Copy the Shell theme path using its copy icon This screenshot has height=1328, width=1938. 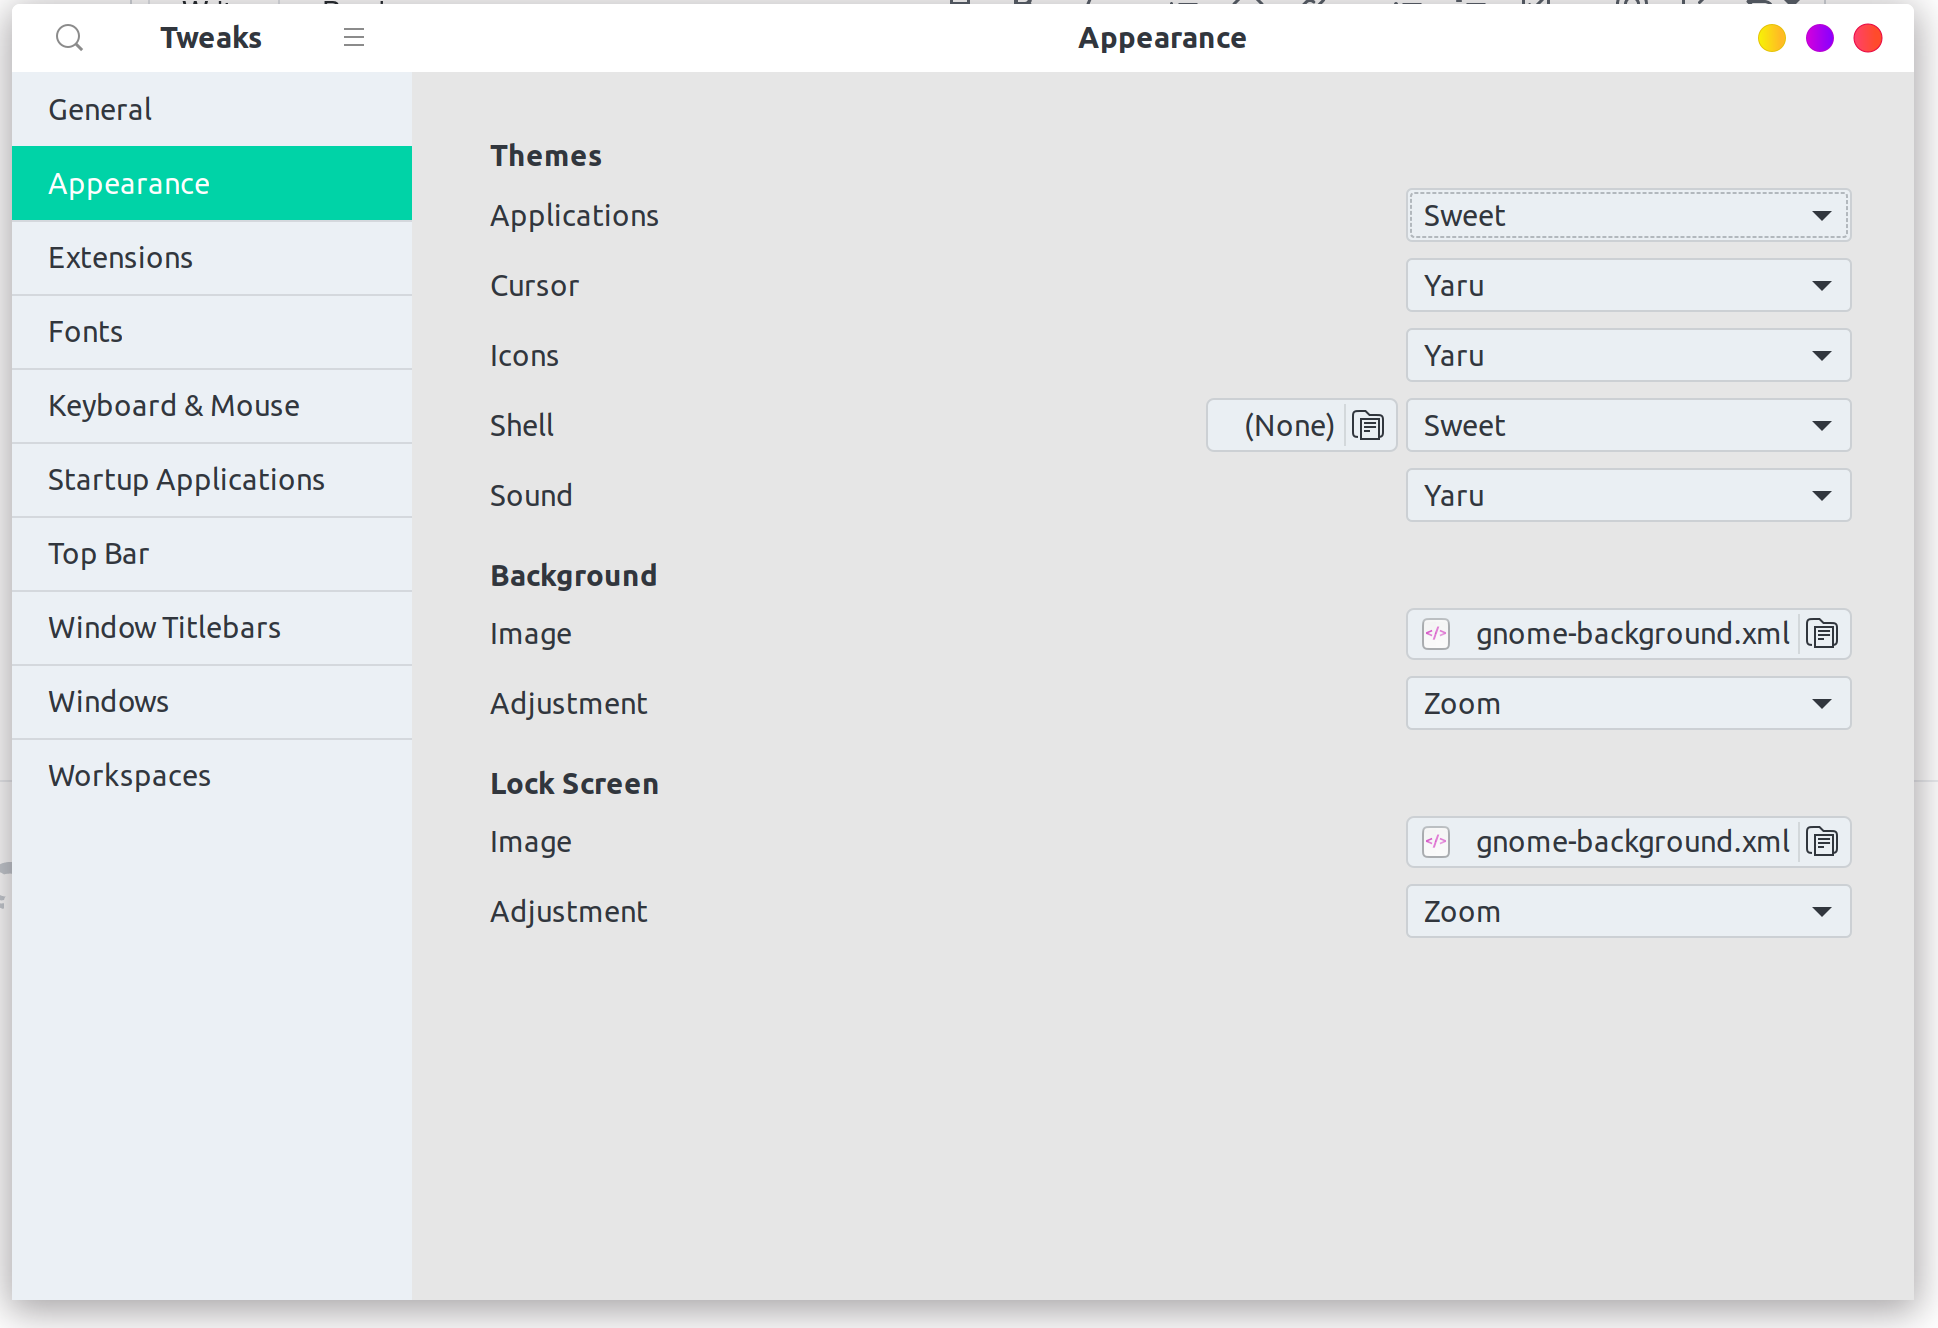coord(1369,425)
